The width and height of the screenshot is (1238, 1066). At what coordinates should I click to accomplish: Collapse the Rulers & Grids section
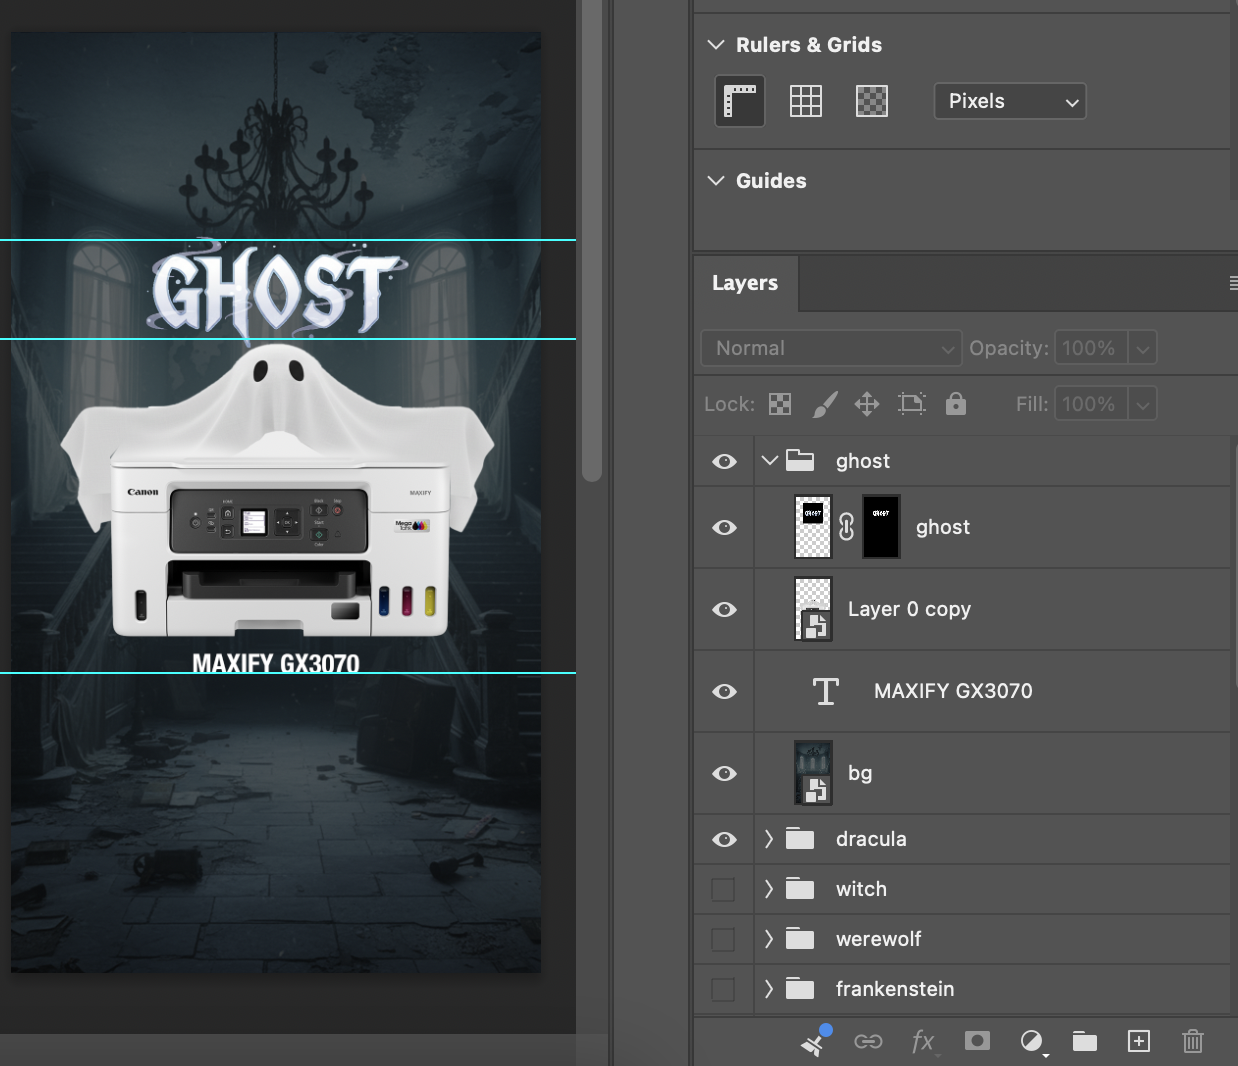point(716,45)
